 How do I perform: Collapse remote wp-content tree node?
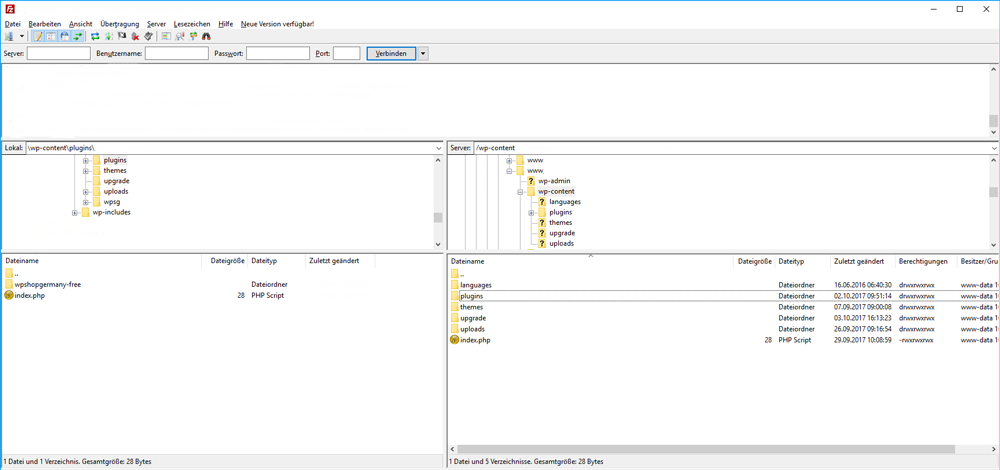pos(520,191)
